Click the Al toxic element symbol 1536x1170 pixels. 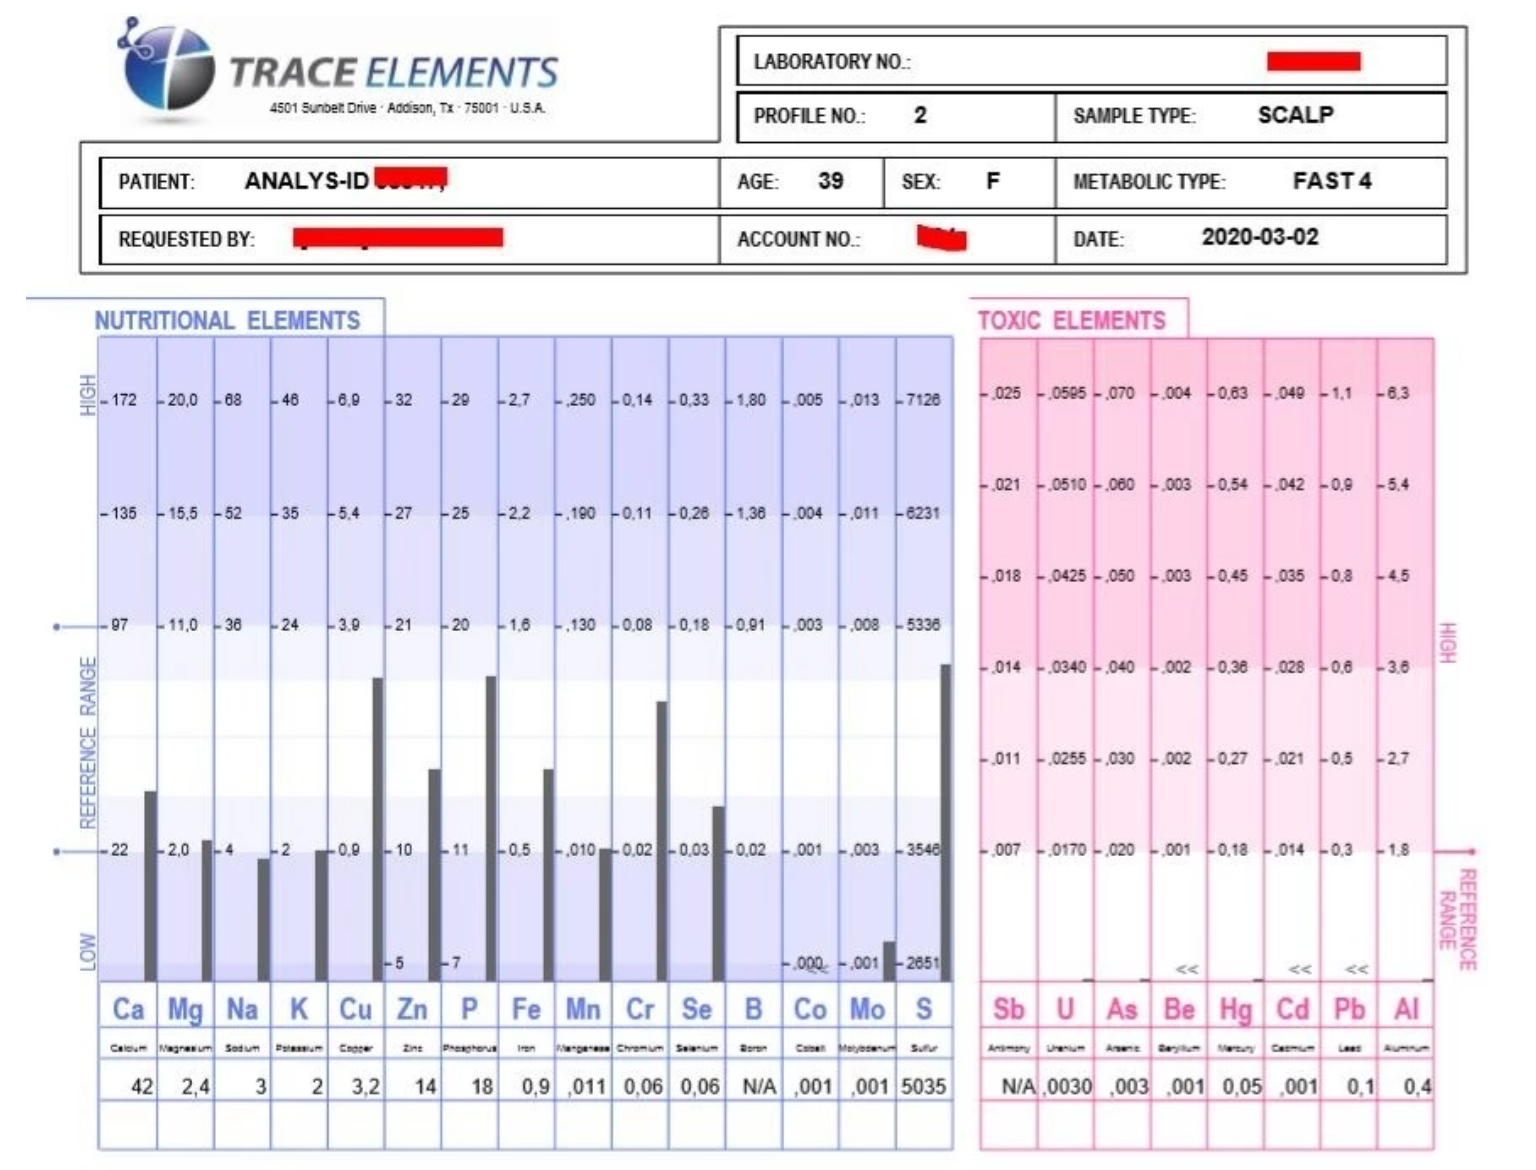tap(1406, 1009)
